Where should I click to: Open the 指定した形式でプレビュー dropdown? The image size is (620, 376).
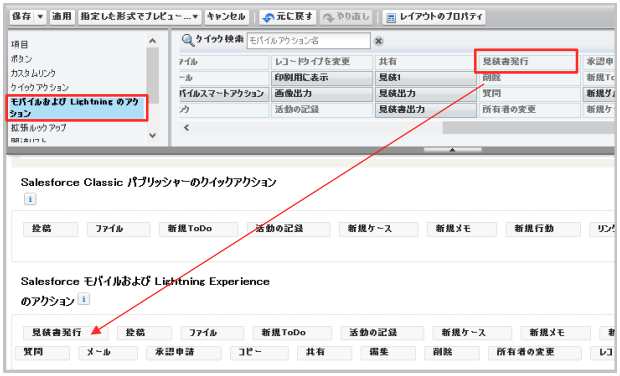(x=140, y=17)
